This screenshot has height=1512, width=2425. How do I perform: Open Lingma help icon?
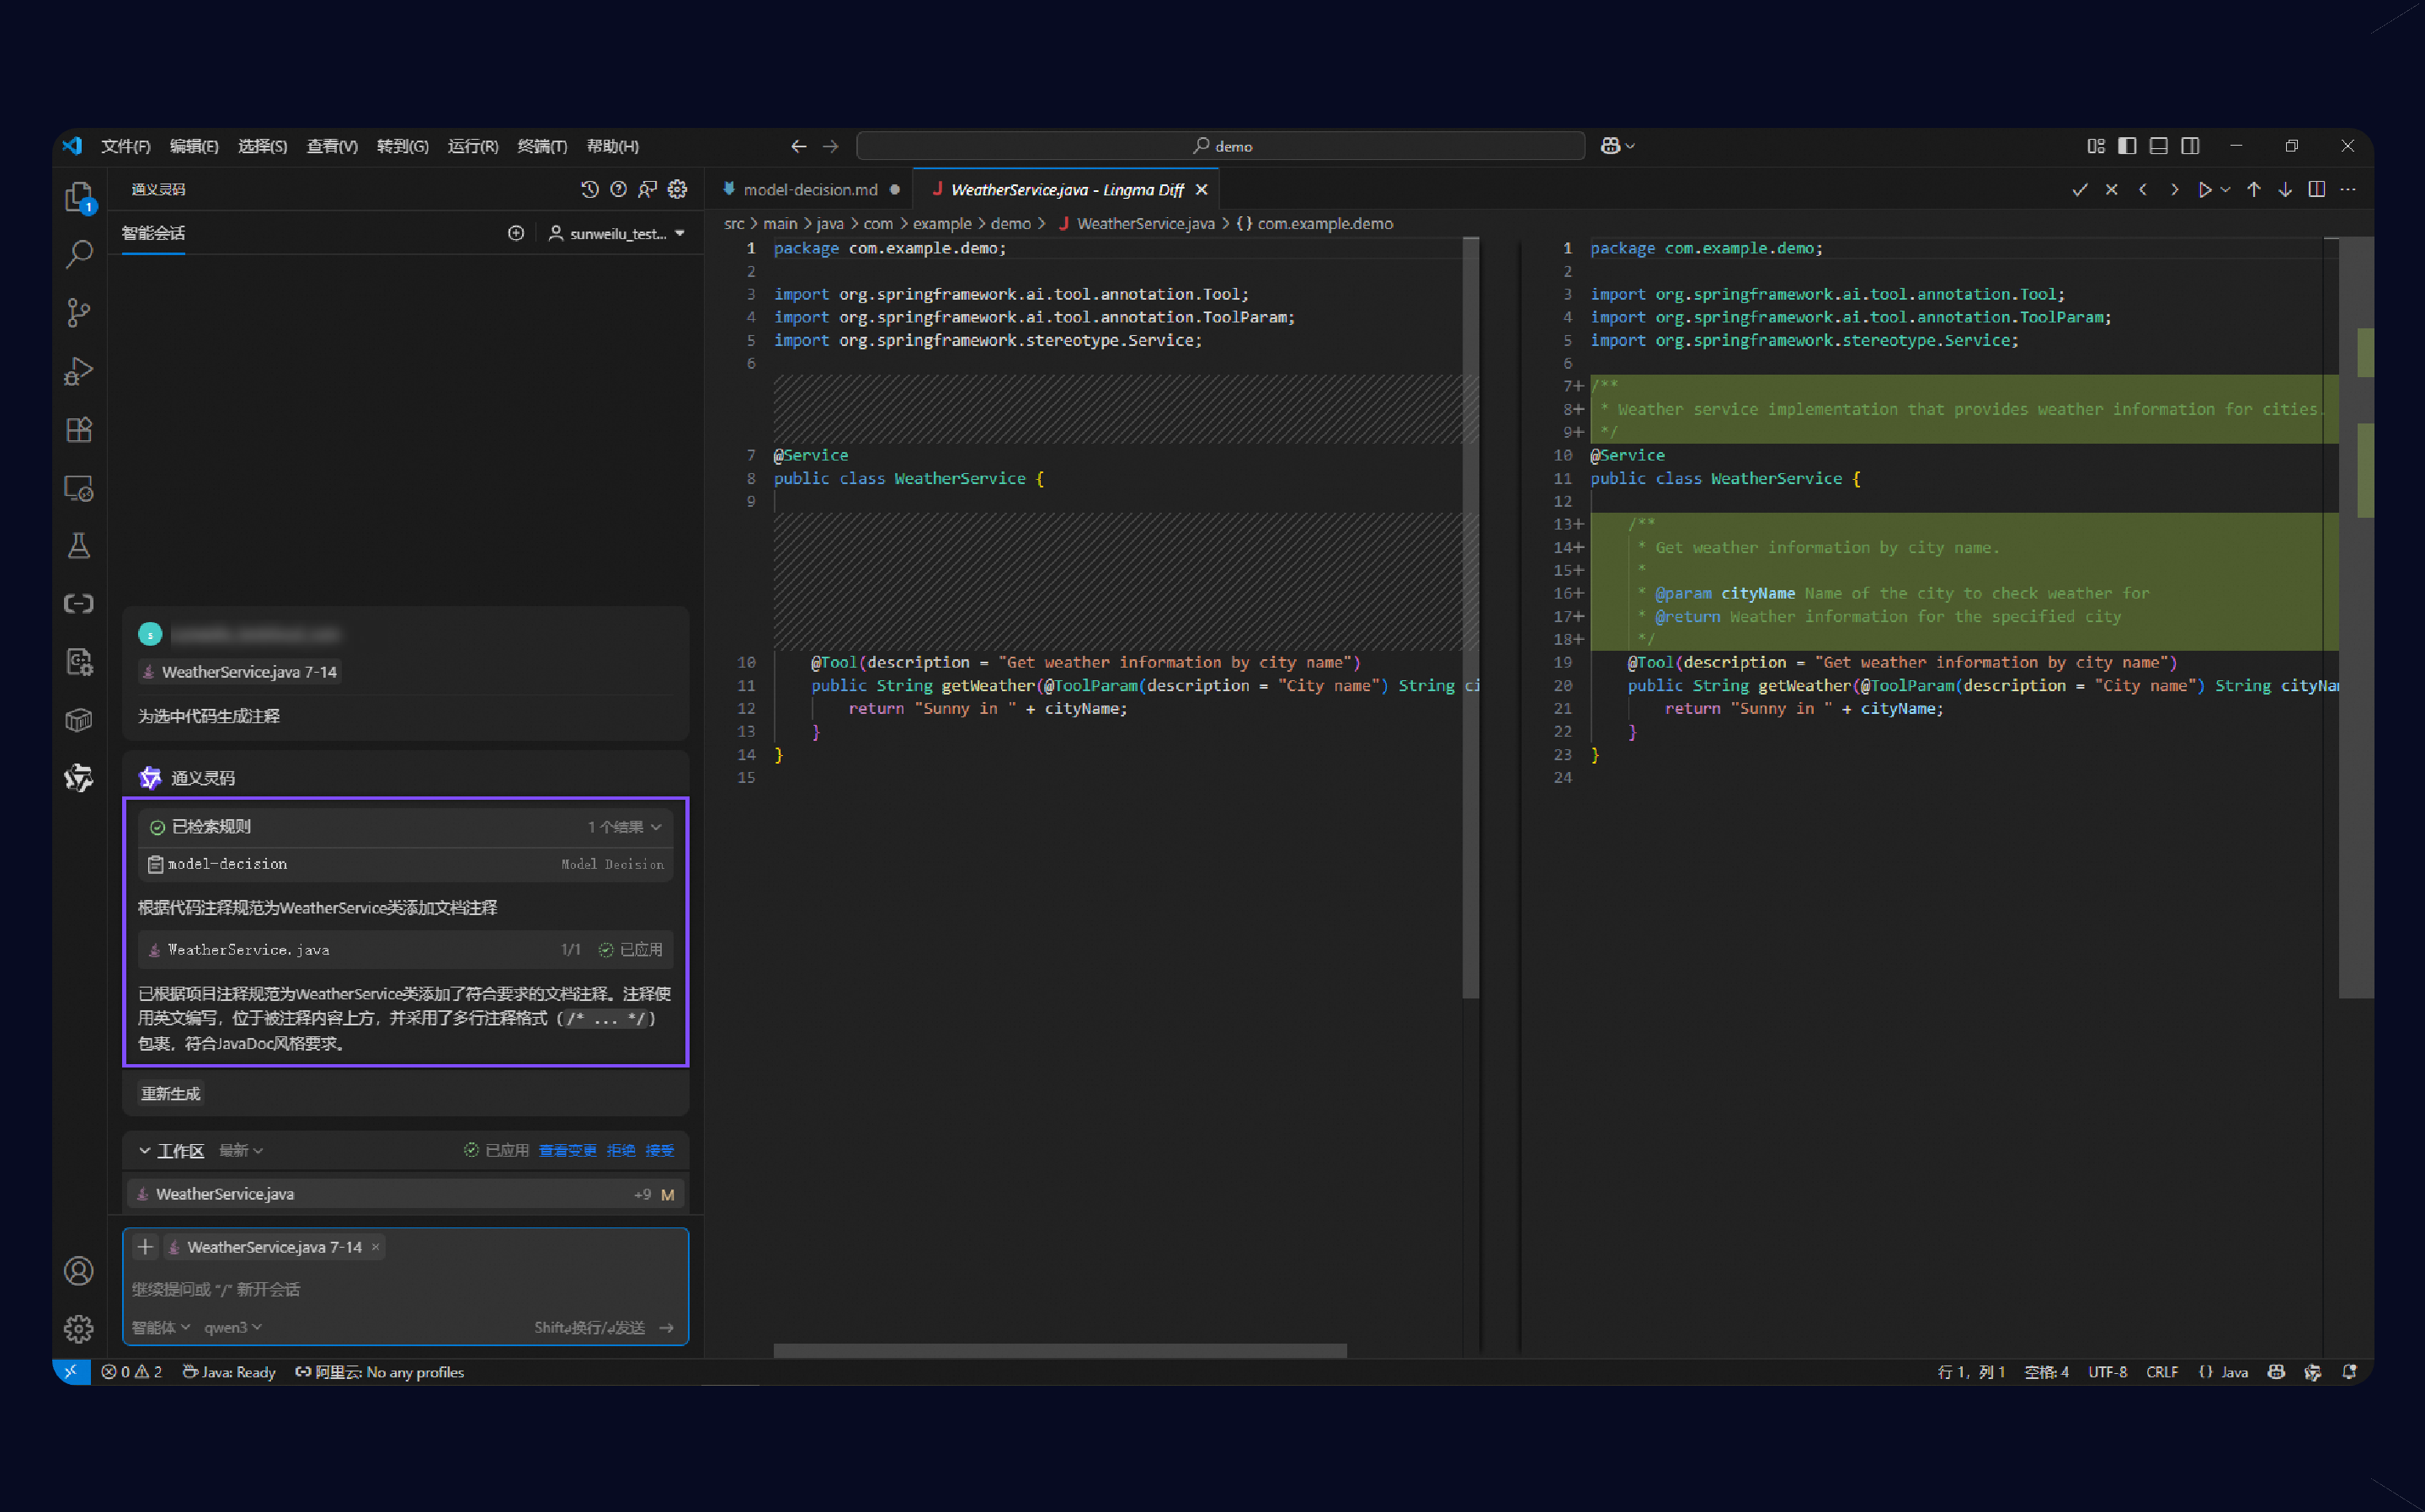tap(618, 189)
